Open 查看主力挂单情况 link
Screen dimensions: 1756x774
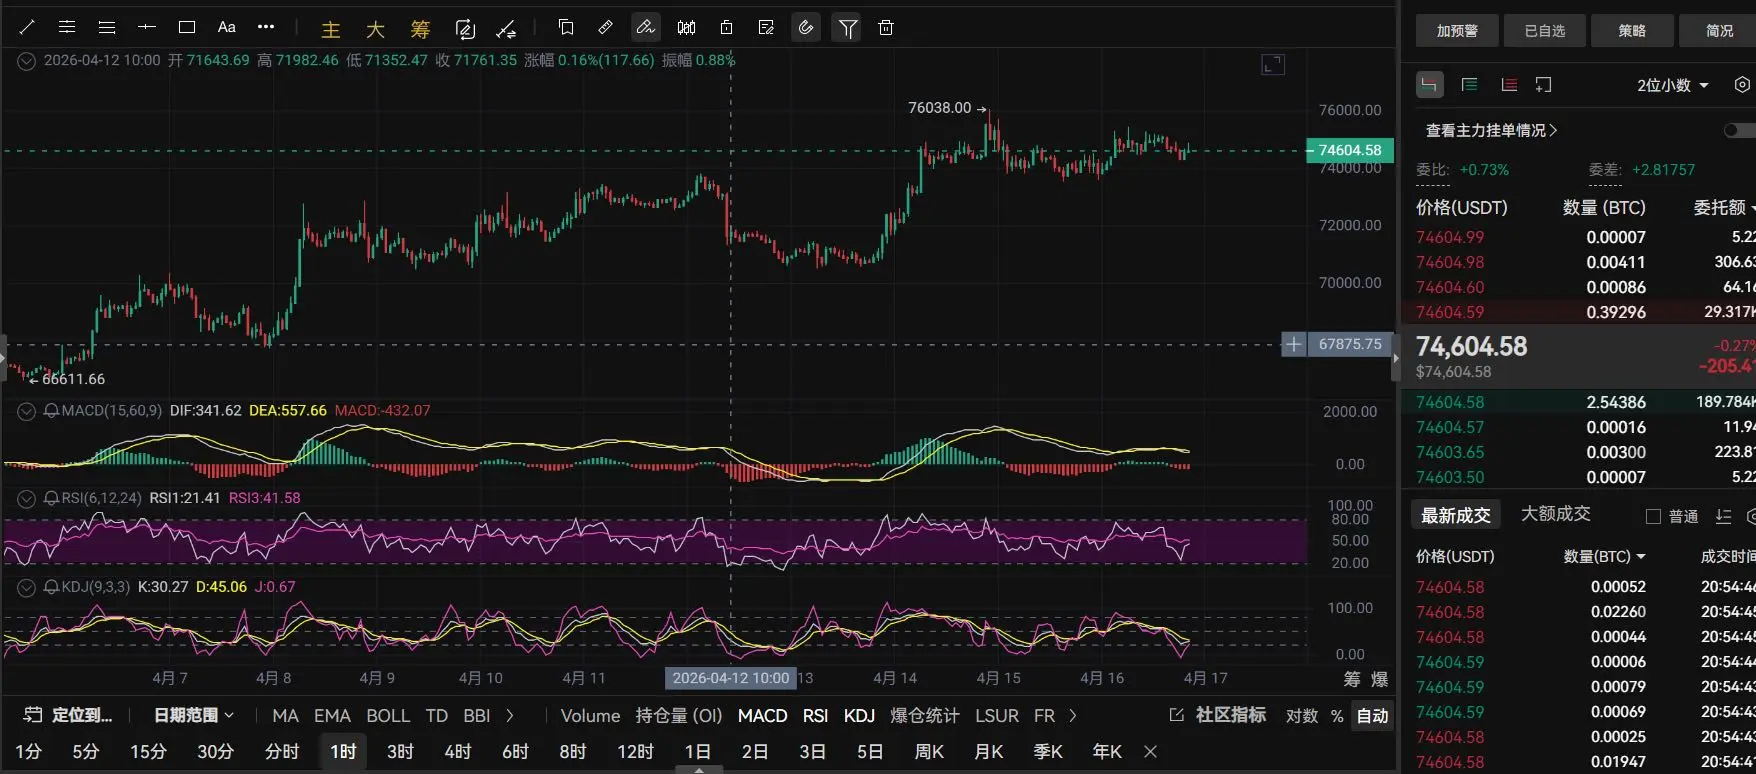1491,131
